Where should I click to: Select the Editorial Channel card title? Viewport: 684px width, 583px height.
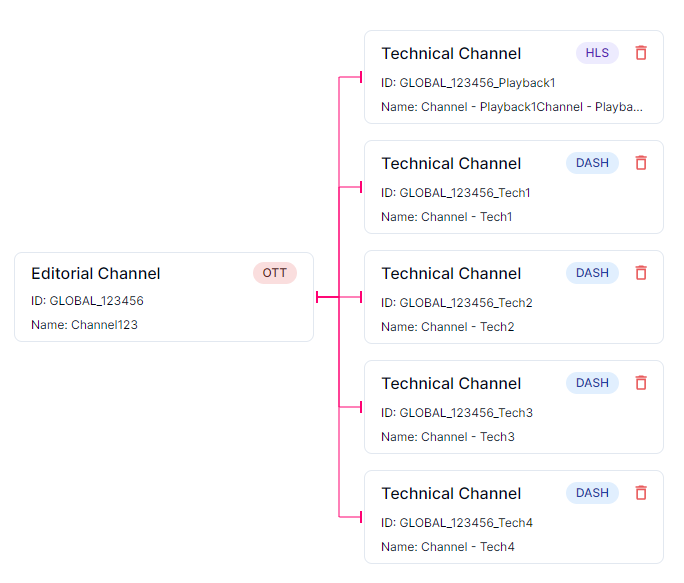coord(96,274)
